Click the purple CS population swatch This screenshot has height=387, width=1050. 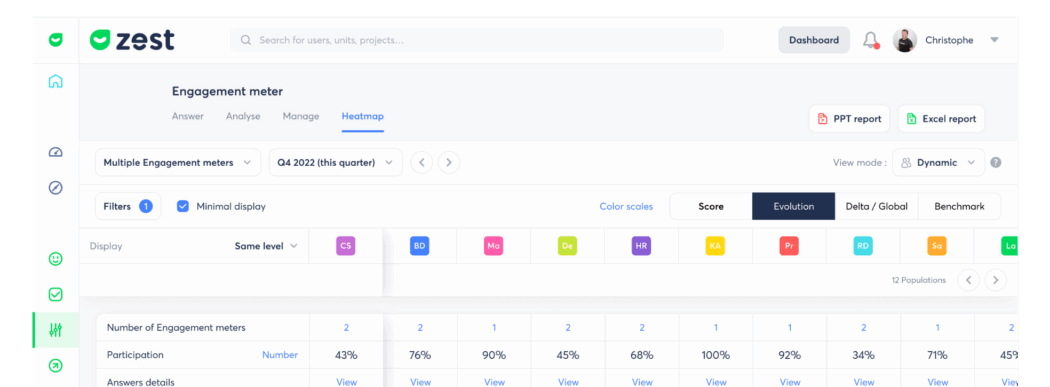(346, 246)
